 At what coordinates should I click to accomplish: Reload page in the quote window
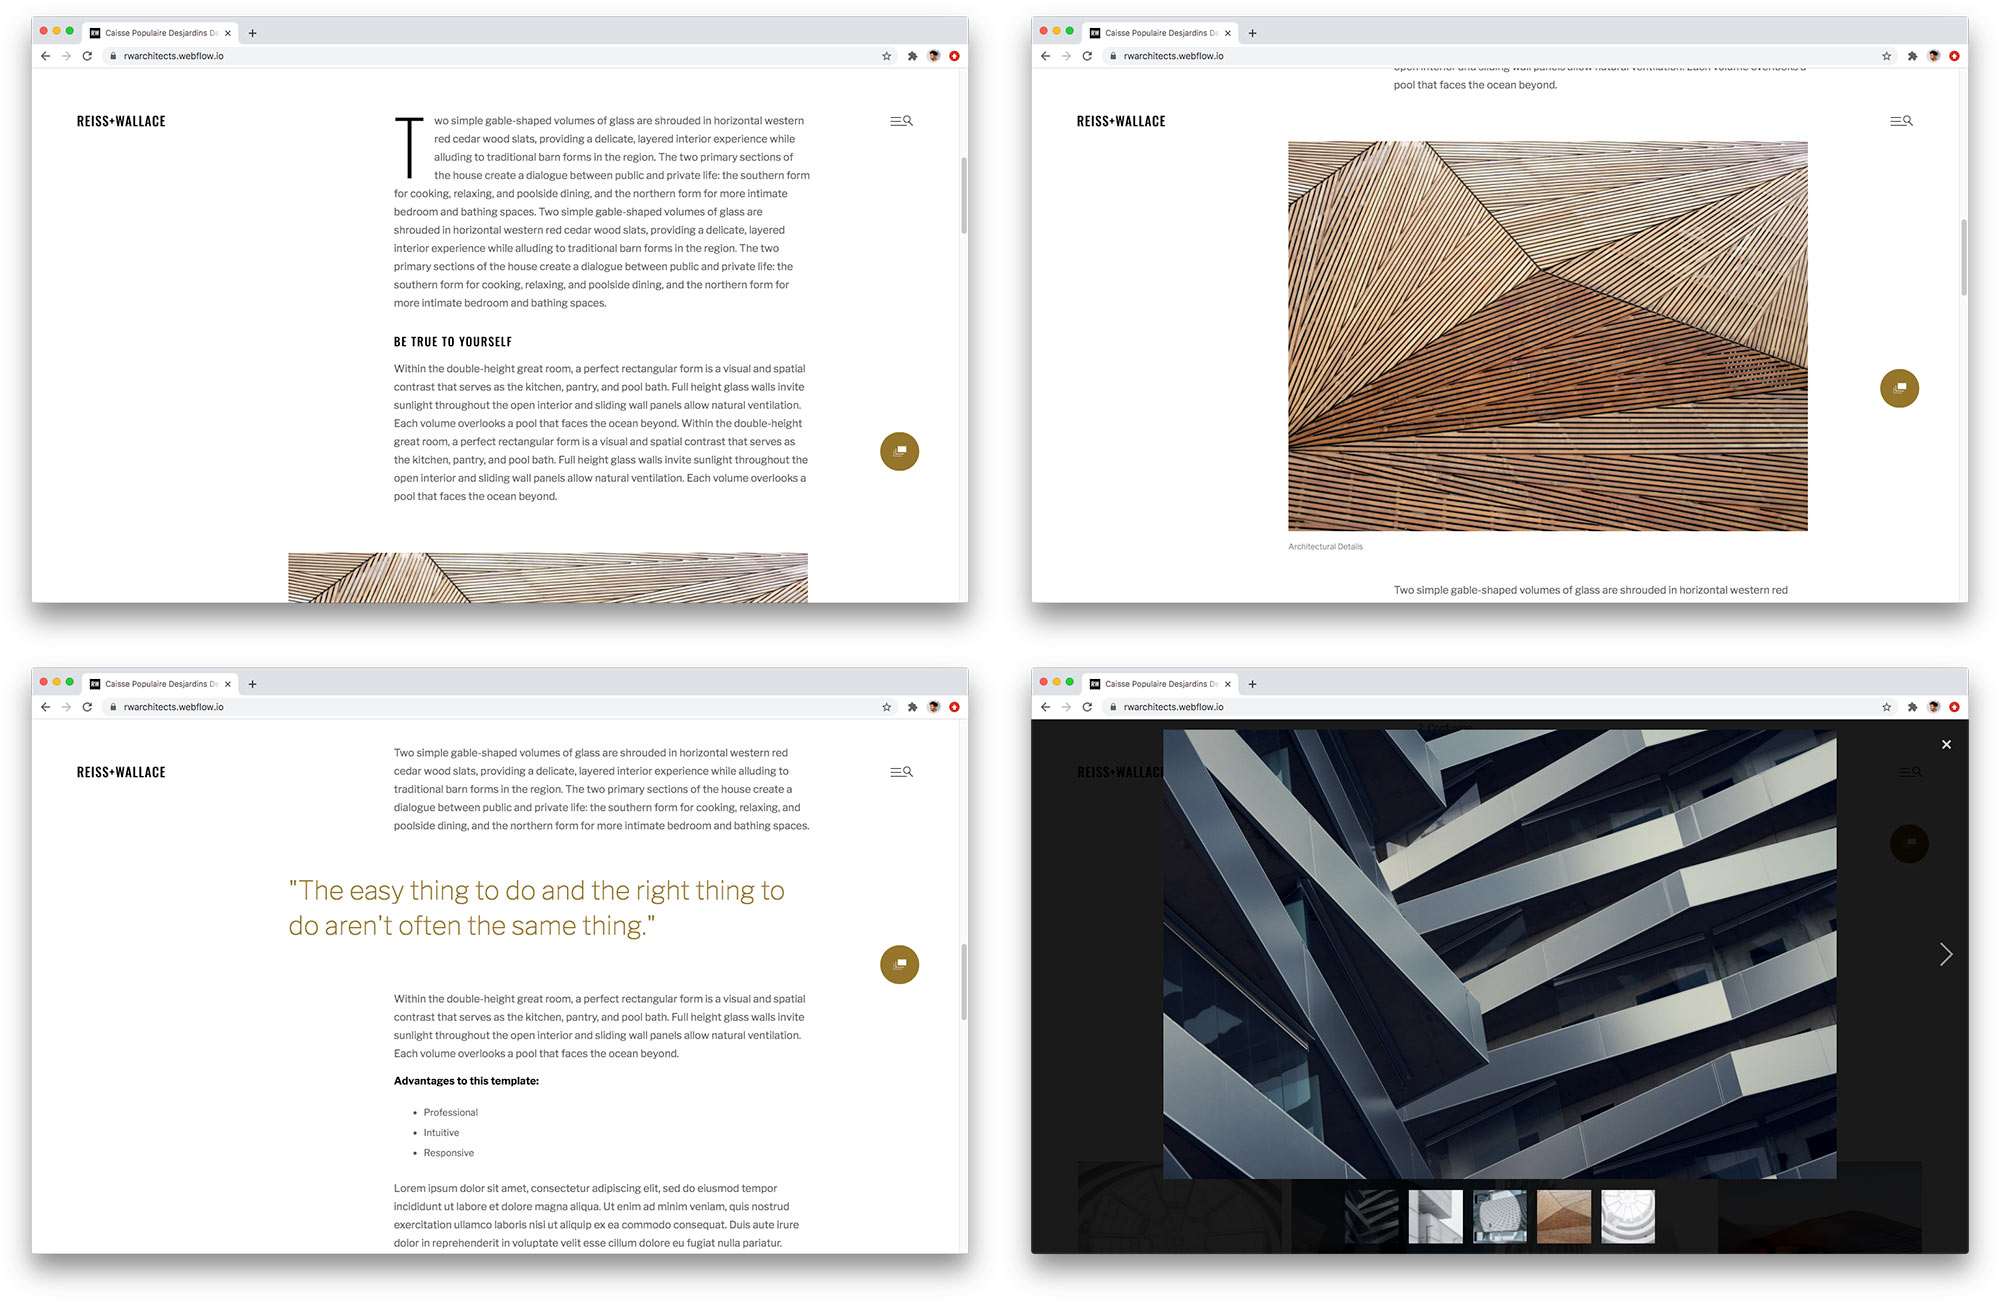click(87, 707)
